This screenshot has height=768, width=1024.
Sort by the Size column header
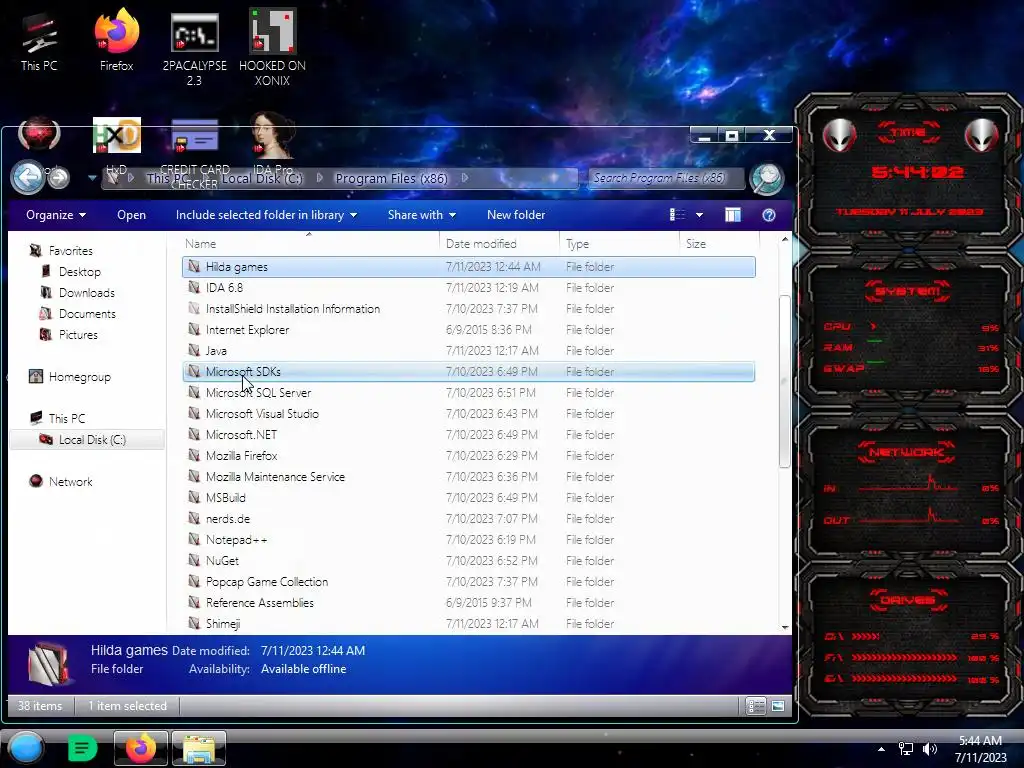(719, 244)
